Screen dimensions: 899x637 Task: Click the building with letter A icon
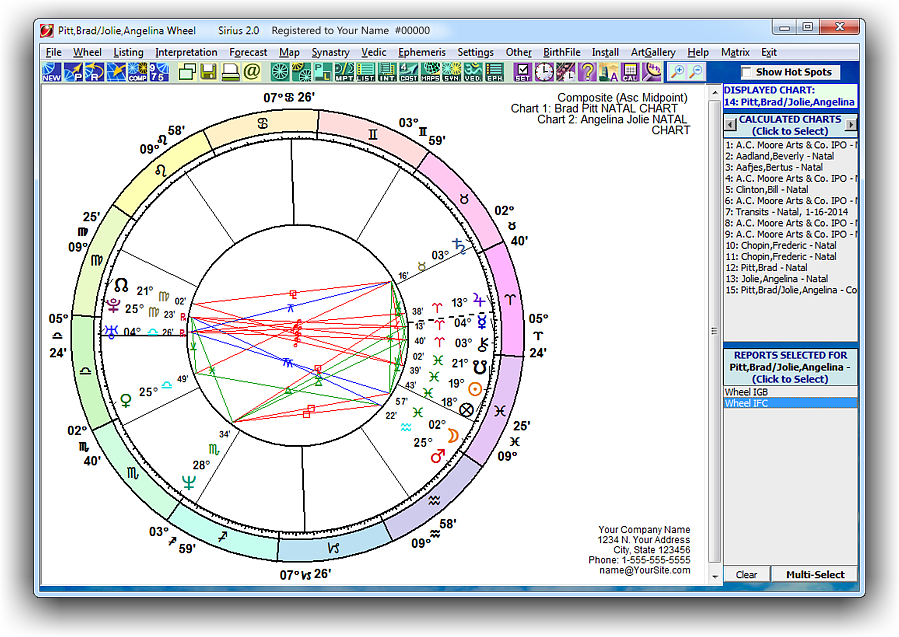pyautogui.click(x=608, y=72)
